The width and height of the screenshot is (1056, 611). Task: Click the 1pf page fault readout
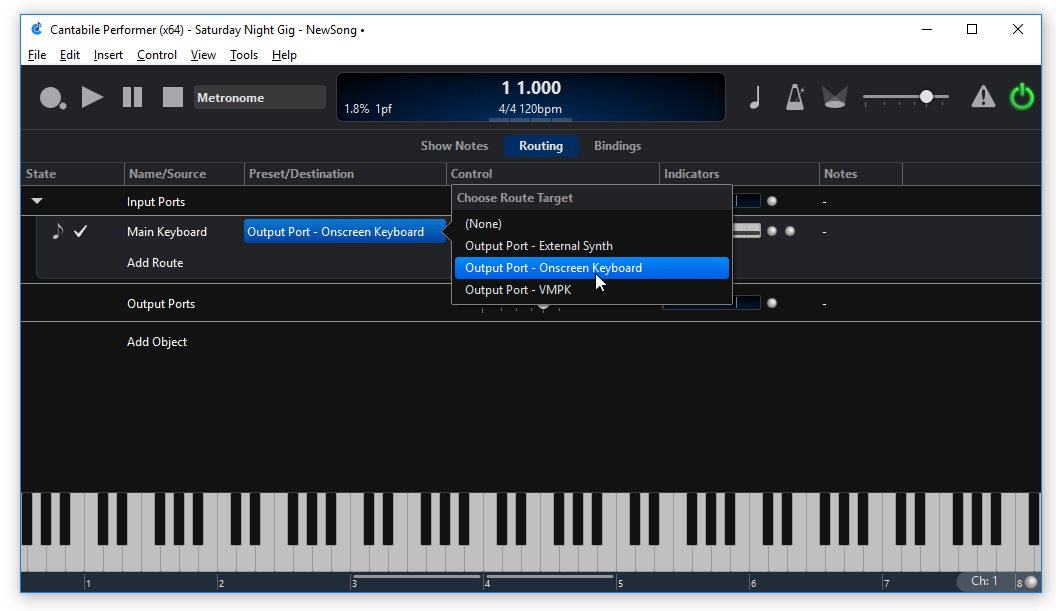tap(383, 108)
